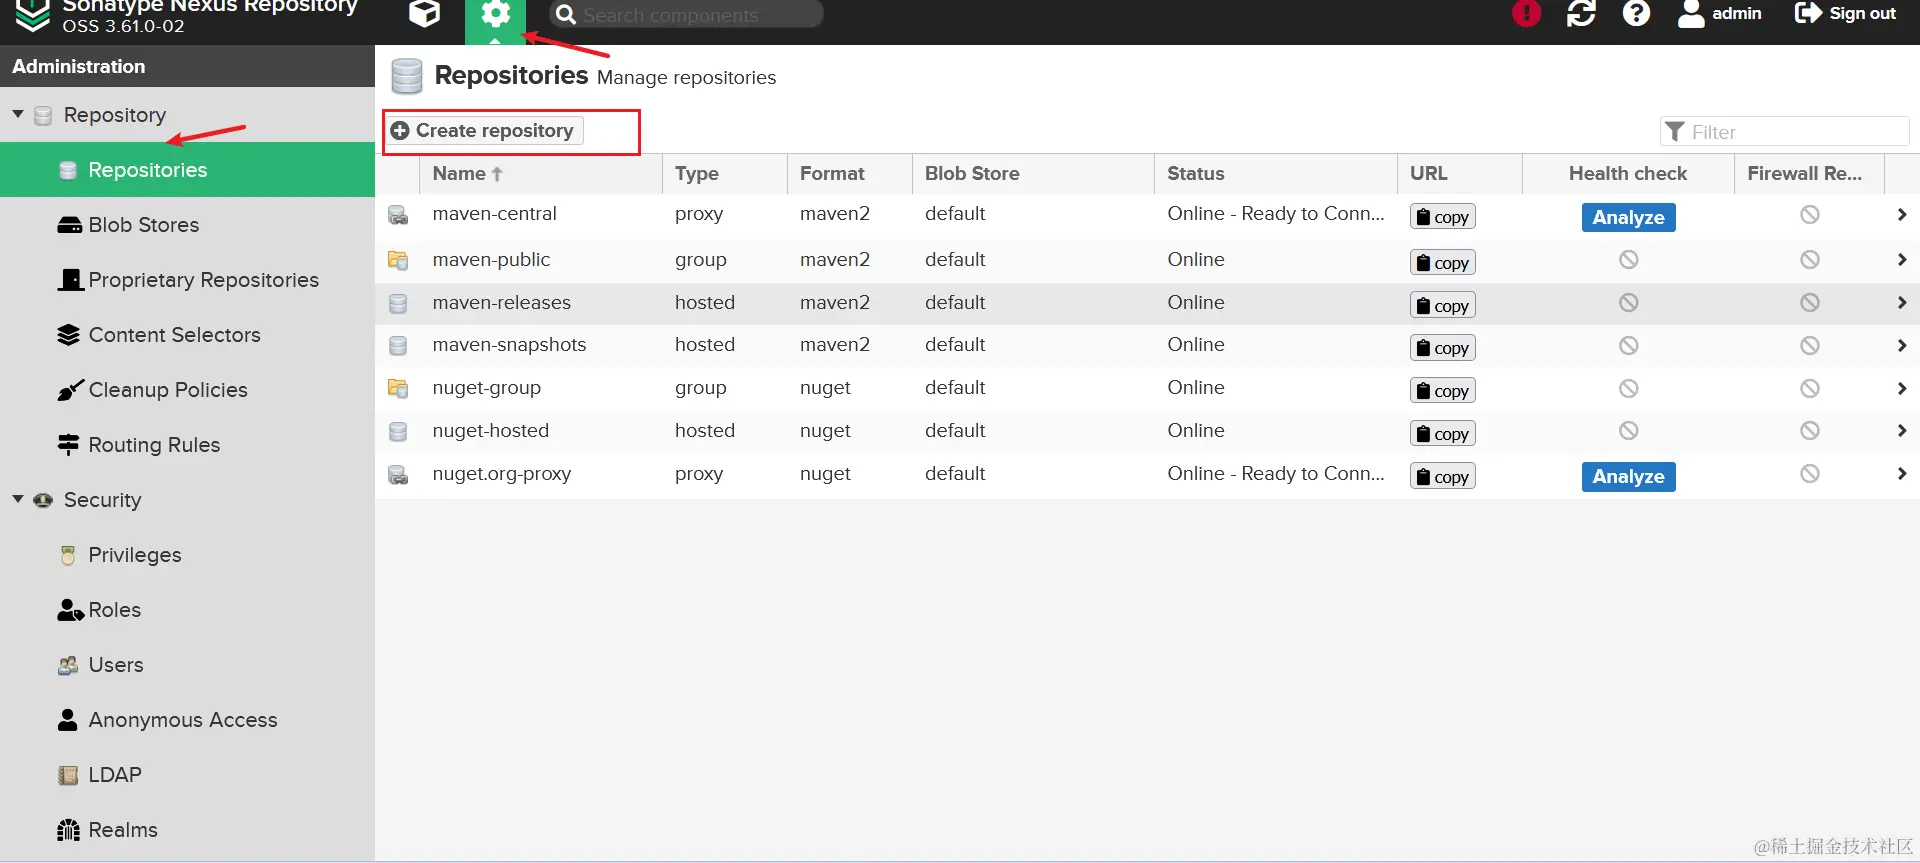Open Anonymous Access settings
The width and height of the screenshot is (1920, 863).
pos(187,720)
